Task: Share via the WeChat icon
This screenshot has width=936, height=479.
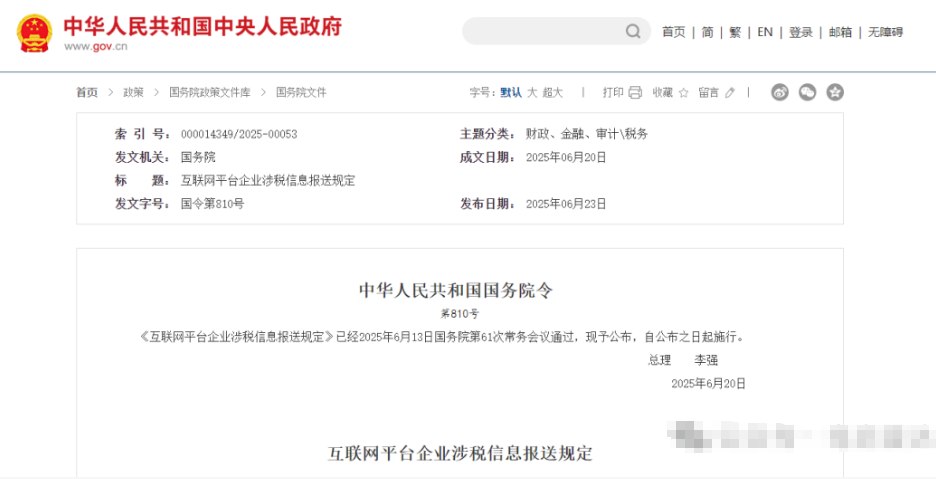Action: 807,92
